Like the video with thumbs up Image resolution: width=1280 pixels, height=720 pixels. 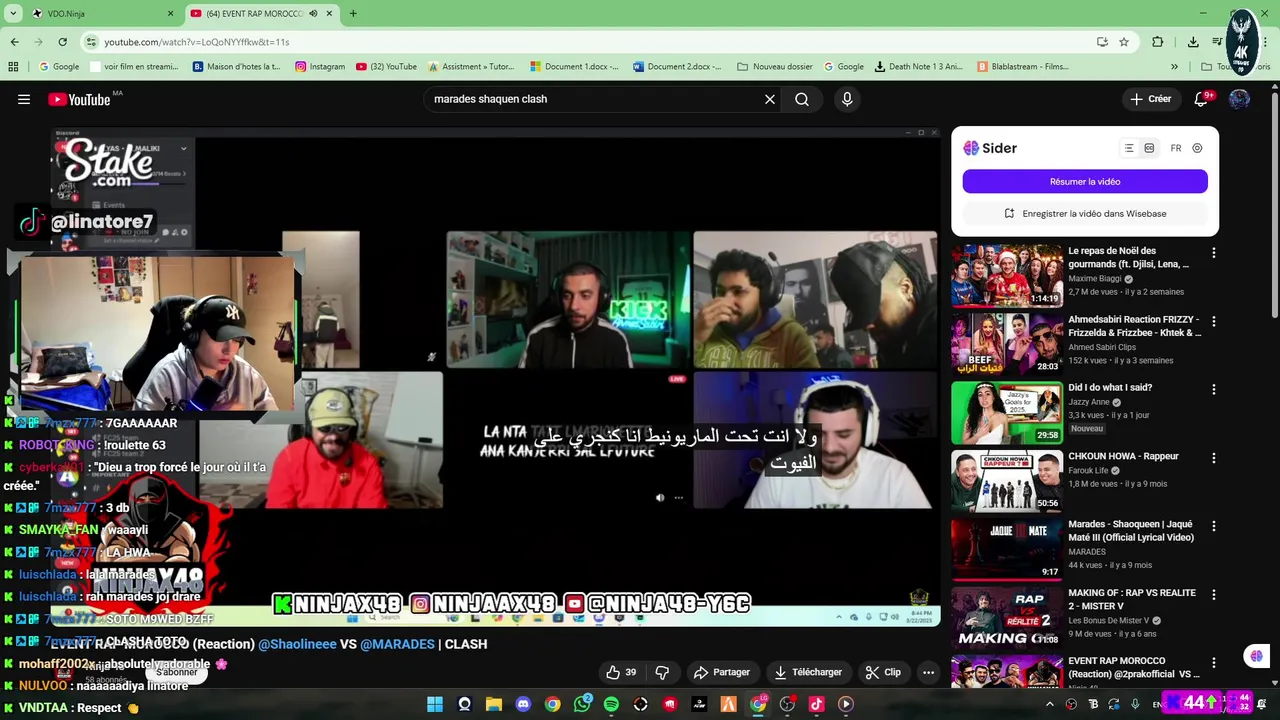point(621,672)
